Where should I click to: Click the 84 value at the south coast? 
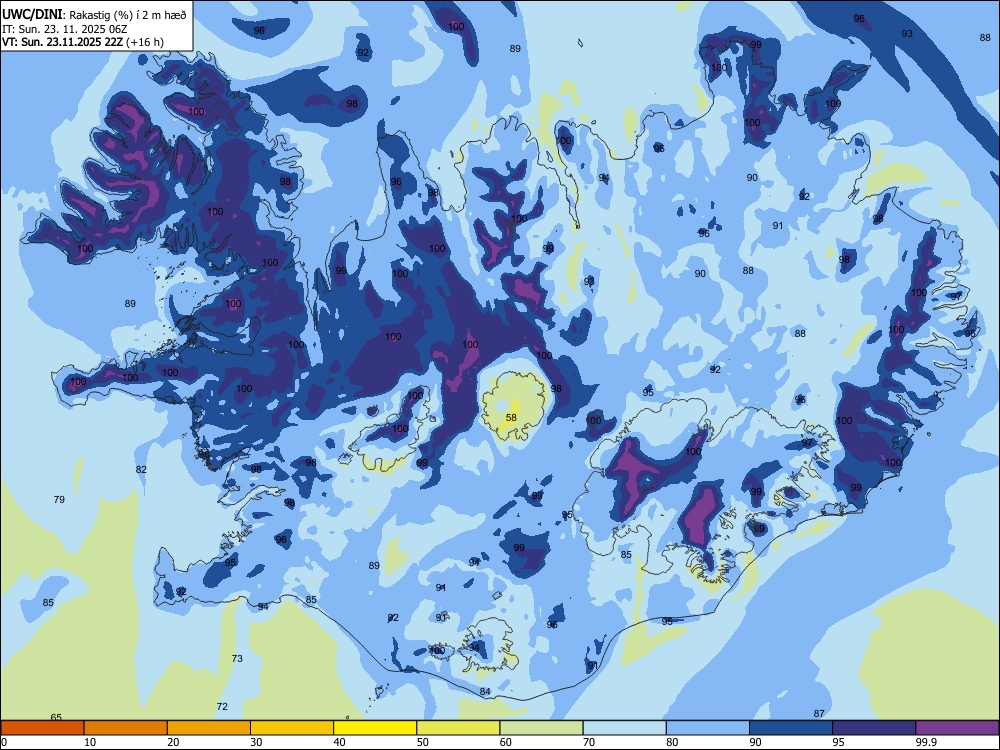tap(485, 691)
